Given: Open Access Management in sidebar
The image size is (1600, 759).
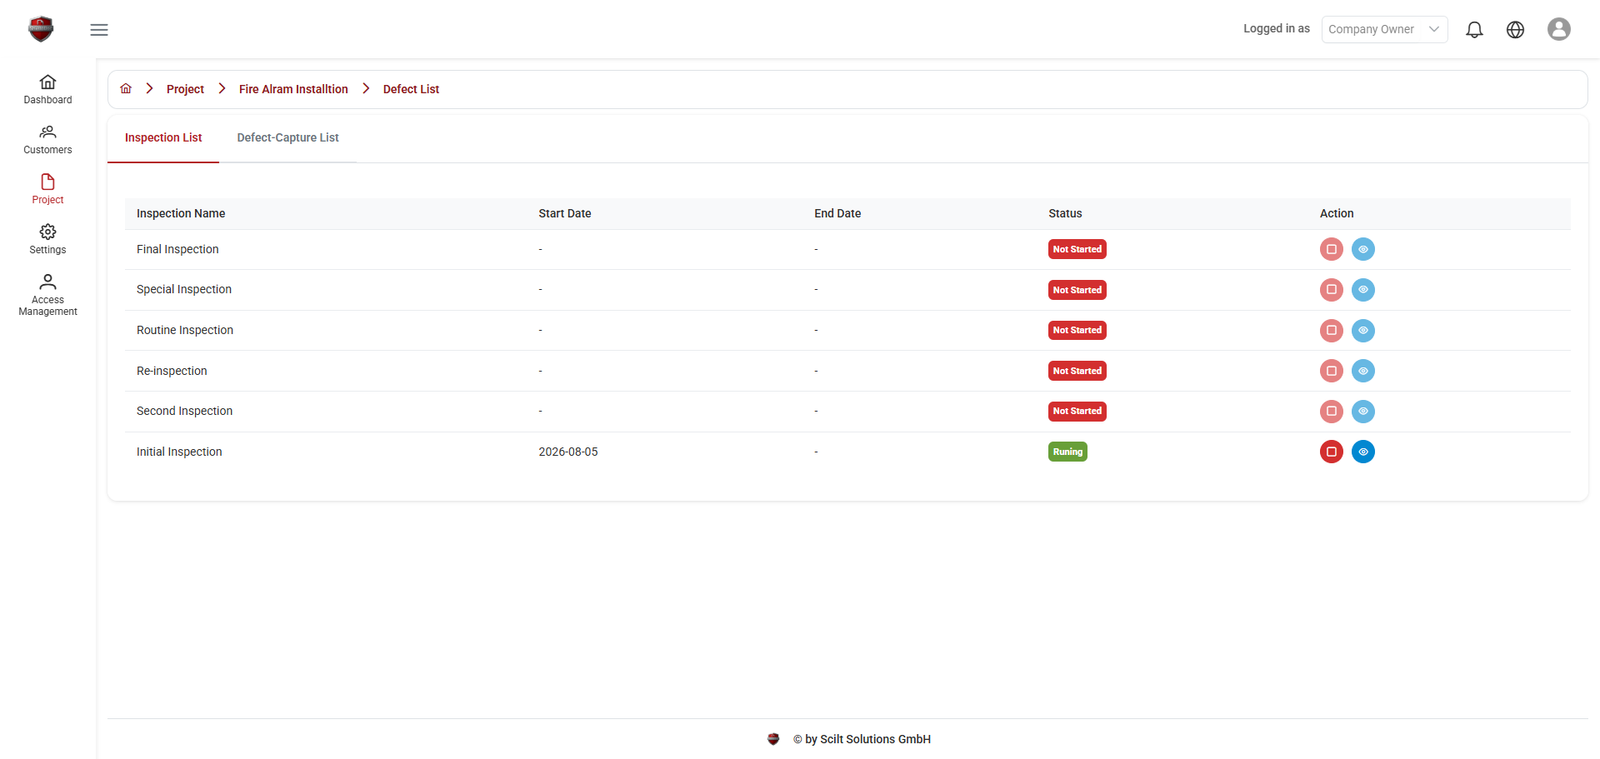Looking at the screenshot, I should [48, 295].
